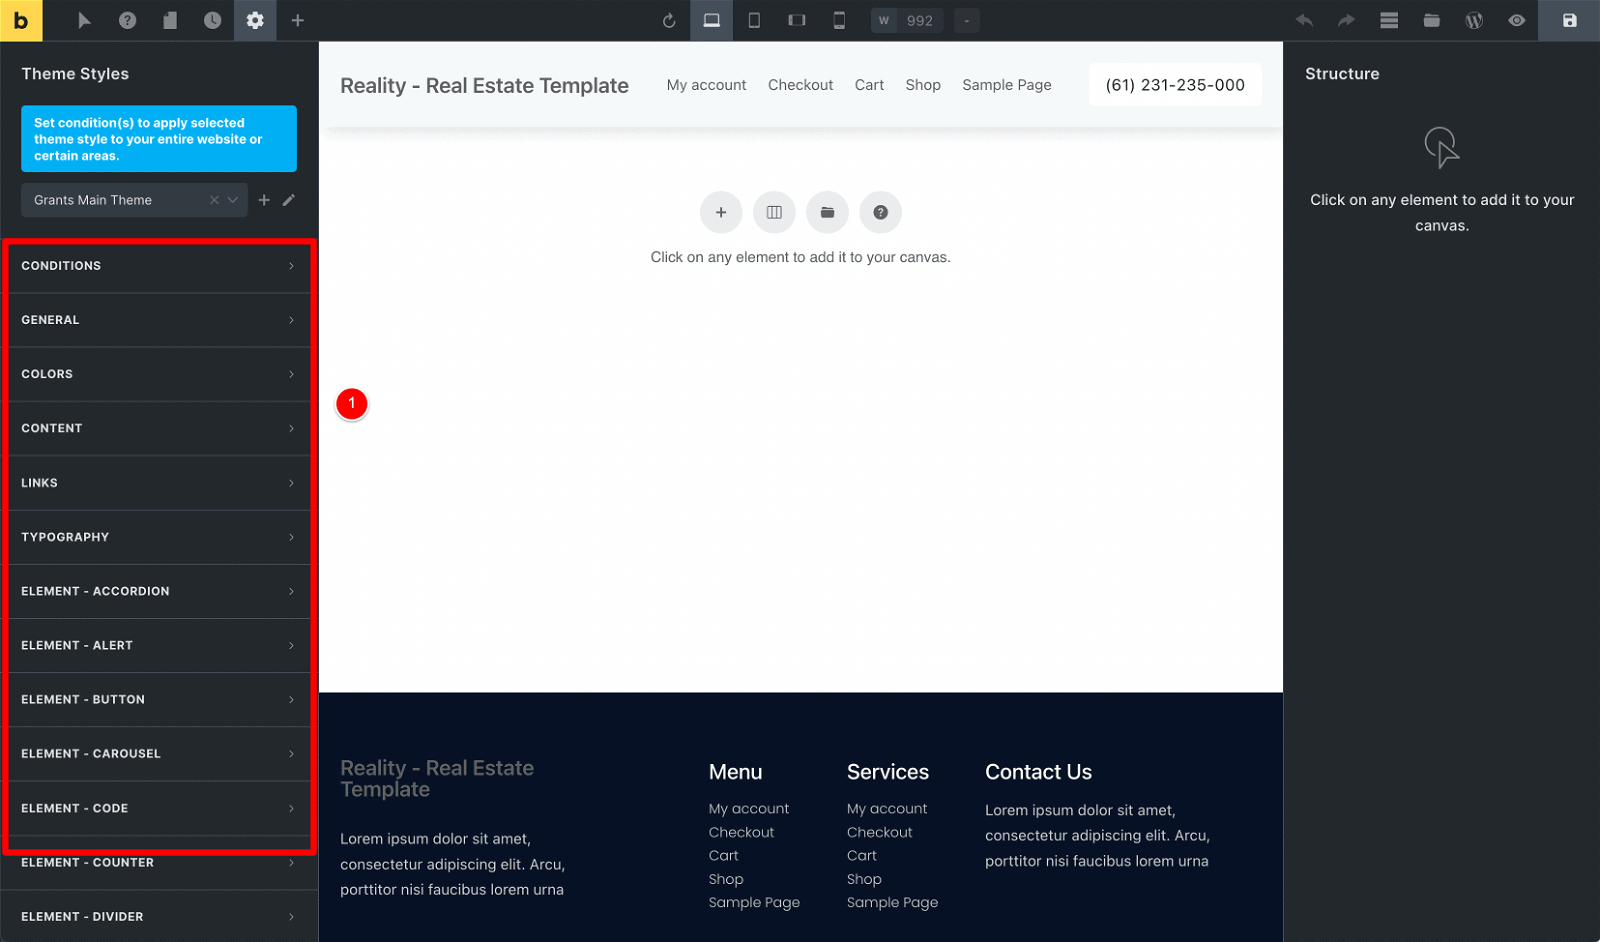This screenshot has height=942, width=1600.
Task: Switch to mobile portrait breakpoint icon
Action: [x=839, y=20]
